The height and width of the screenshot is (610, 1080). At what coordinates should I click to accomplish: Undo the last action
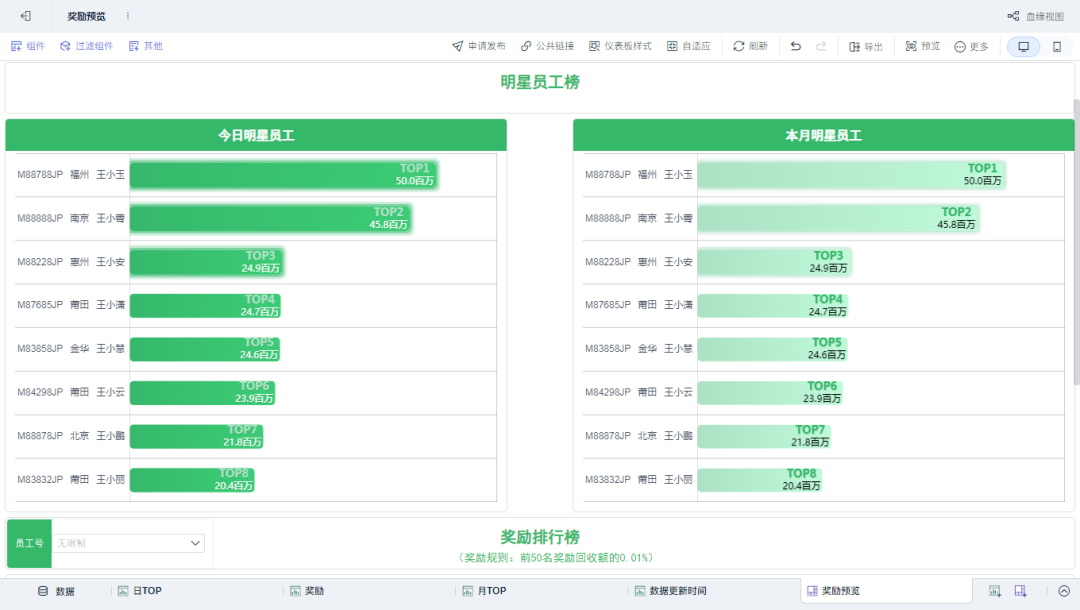pos(796,46)
